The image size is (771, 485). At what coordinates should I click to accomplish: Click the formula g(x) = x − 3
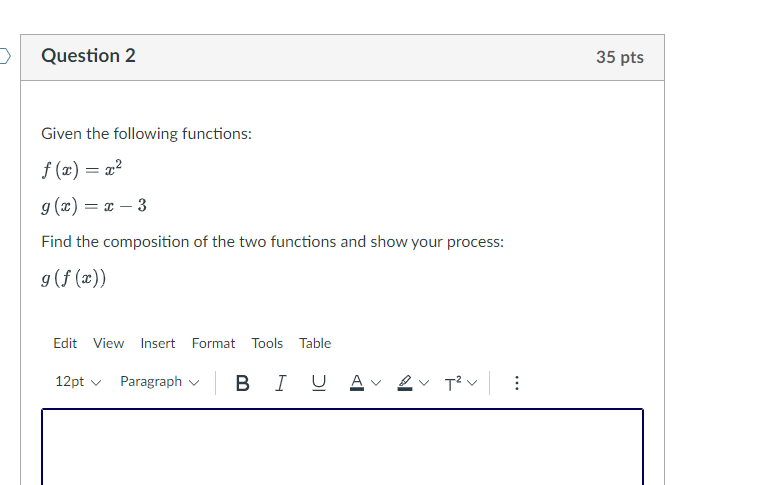coord(94,206)
